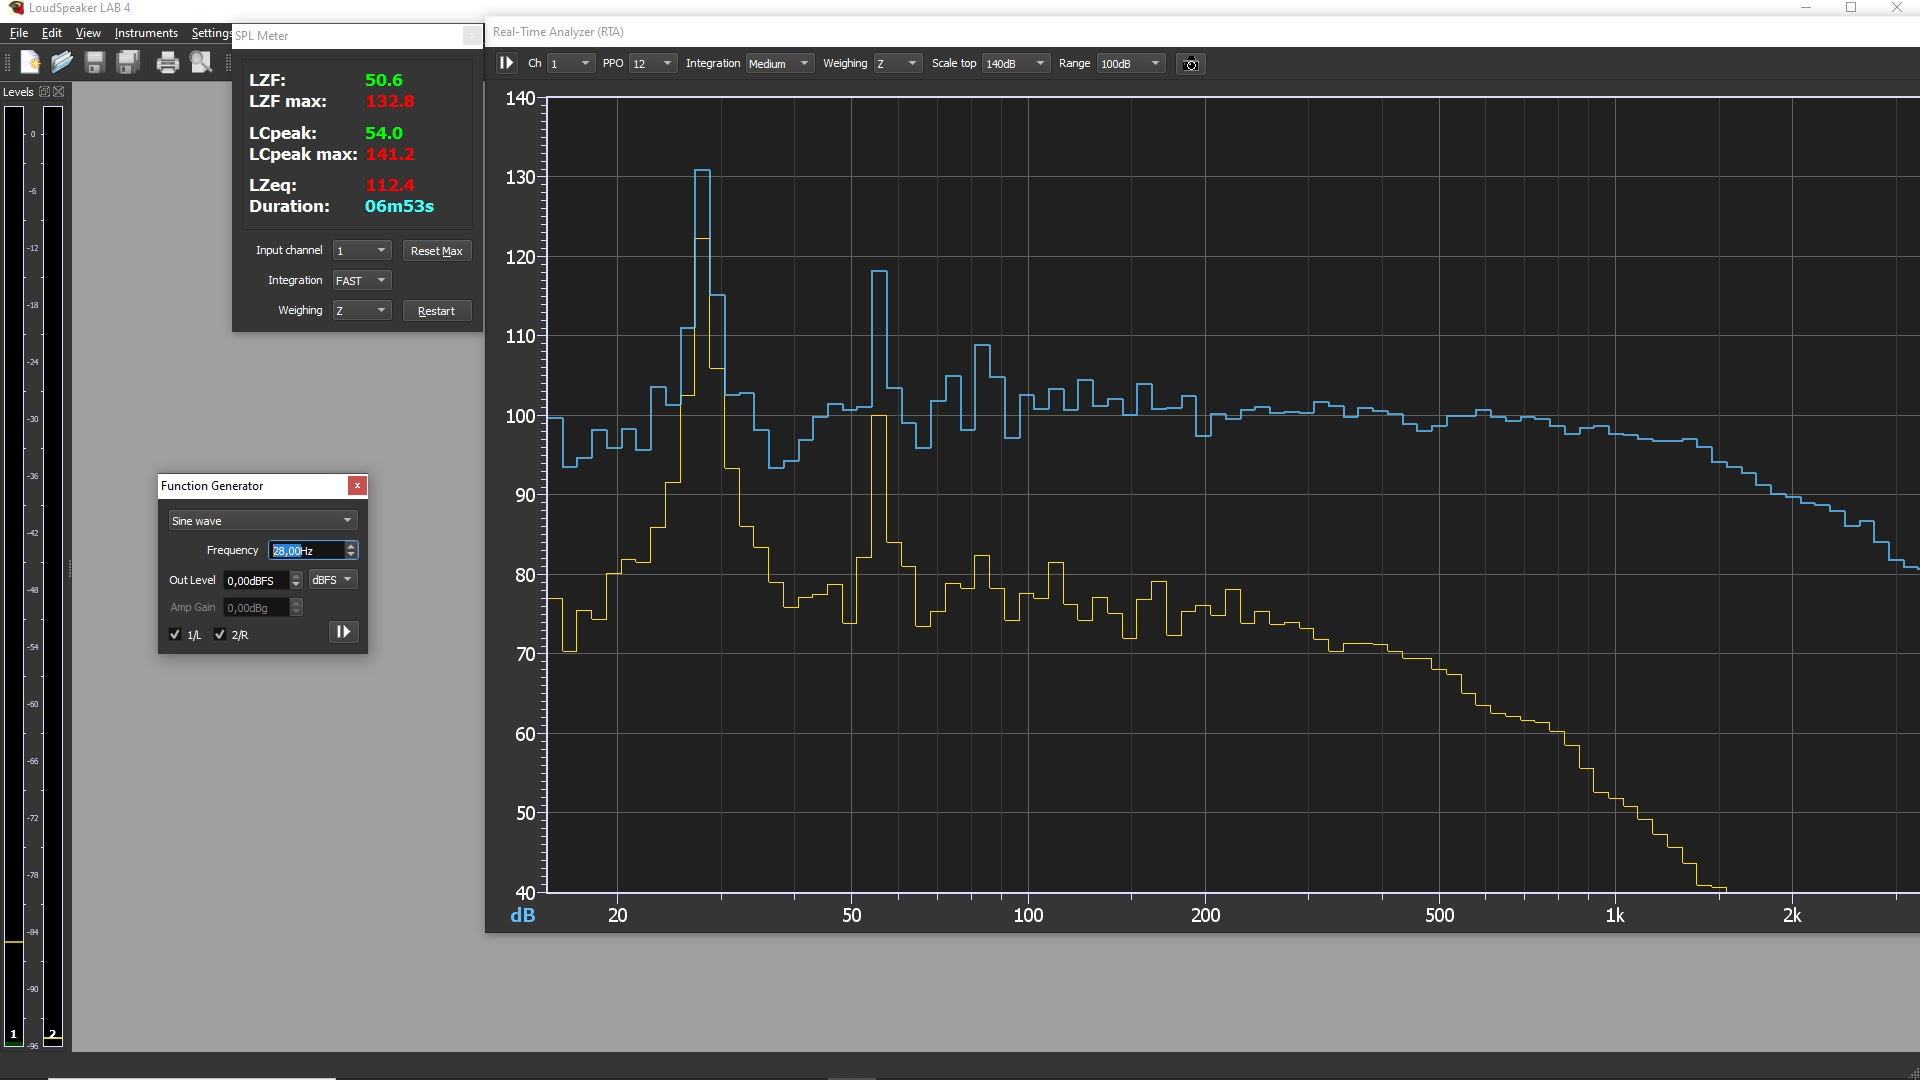Click the Save All icon
The image size is (1920, 1080).
128,63
